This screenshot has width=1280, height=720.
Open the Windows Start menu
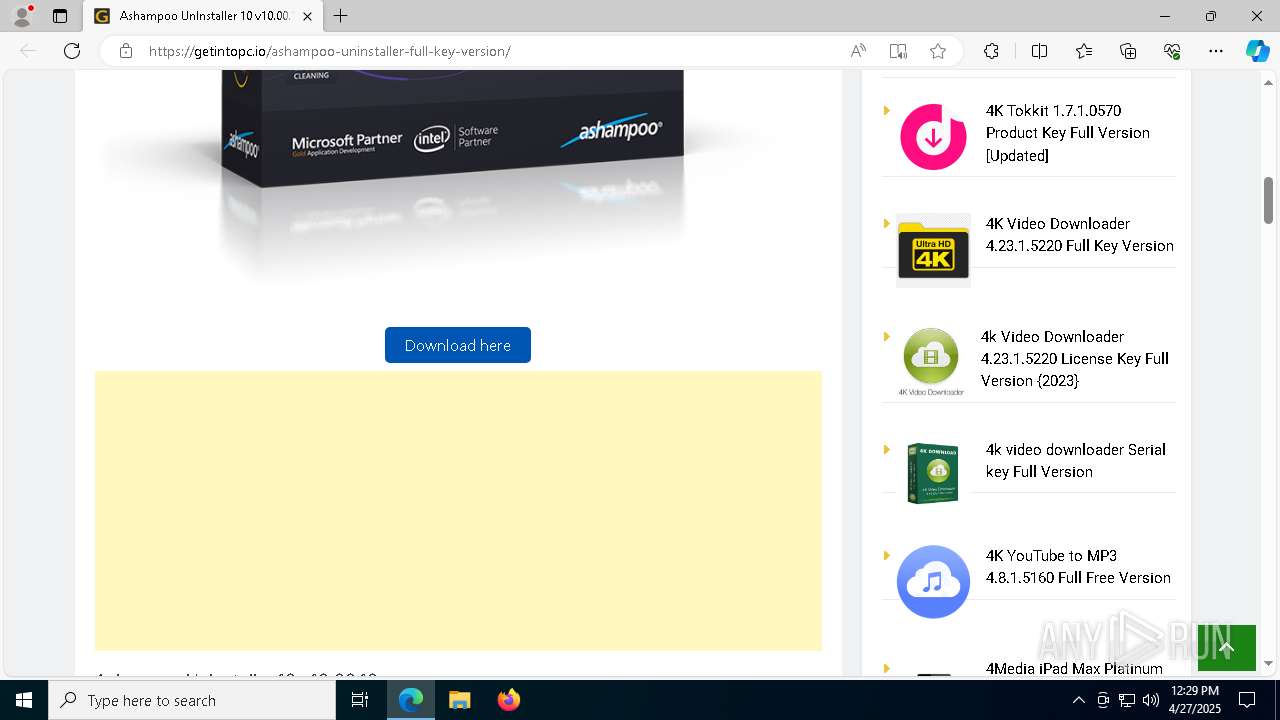tap(24, 700)
